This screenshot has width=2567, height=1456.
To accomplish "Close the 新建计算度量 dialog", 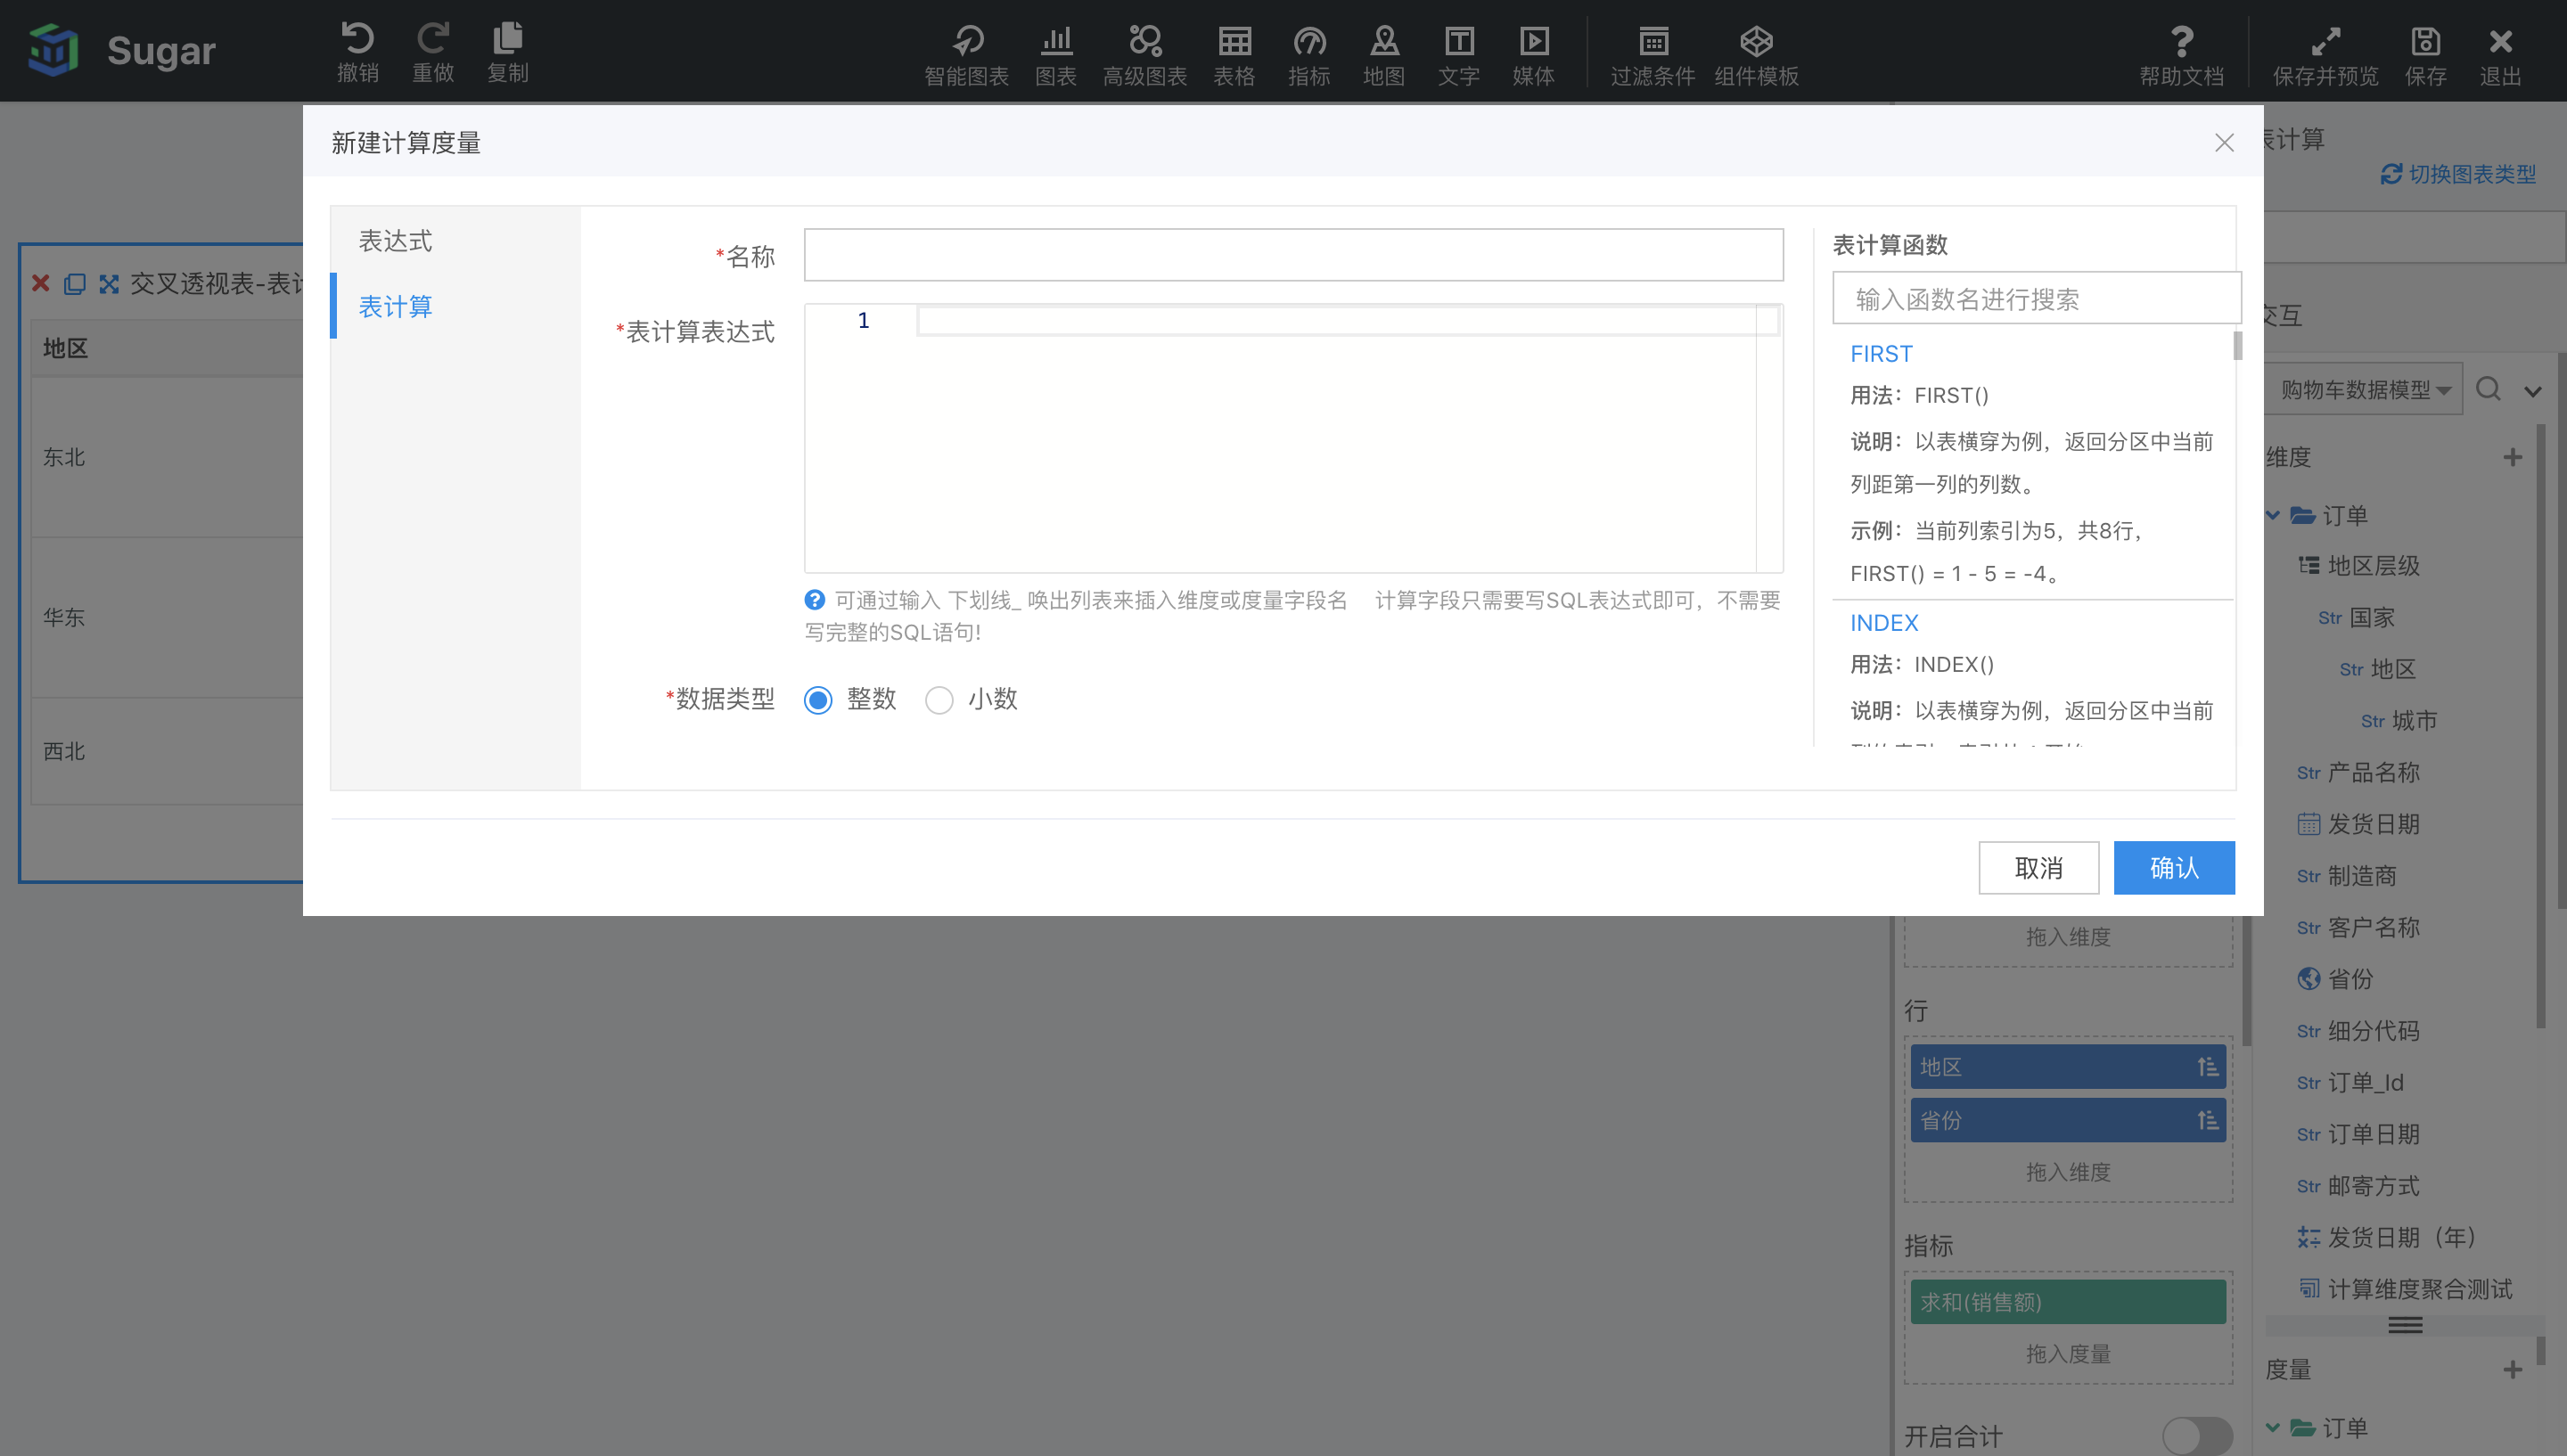I will coord(2223,142).
